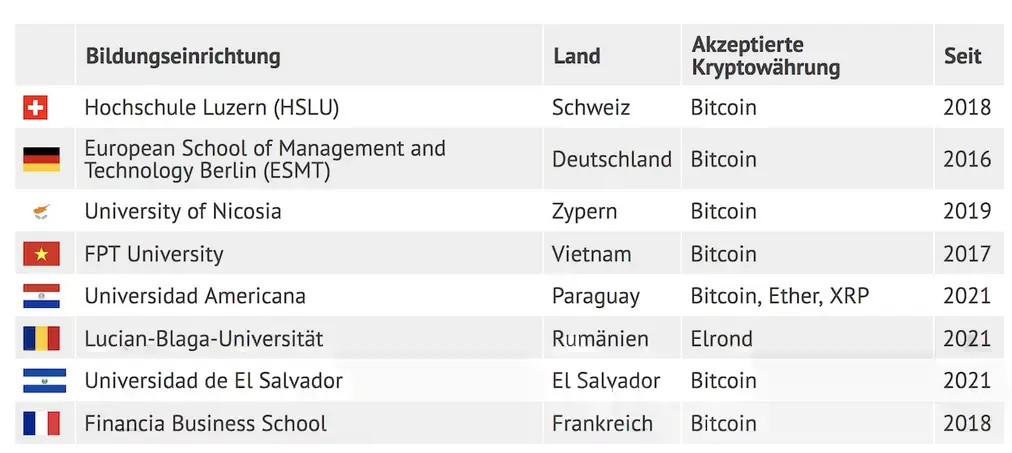Click the Akzeptierte Kryptowährung column header
1012x453 pixels.
pos(765,56)
